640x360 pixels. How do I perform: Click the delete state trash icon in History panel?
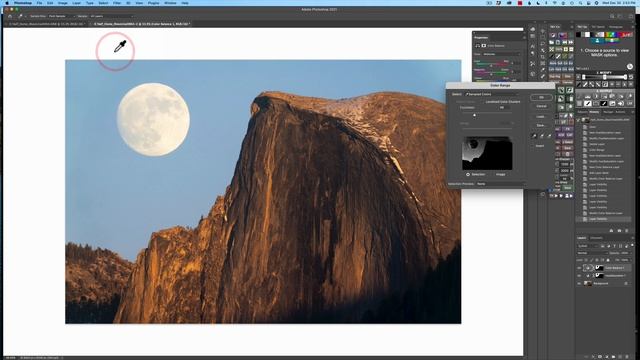[x=627, y=231]
